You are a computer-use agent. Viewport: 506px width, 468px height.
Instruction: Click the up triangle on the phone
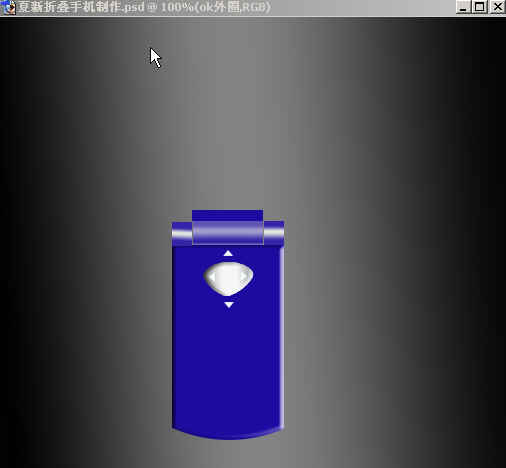pyautogui.click(x=228, y=253)
